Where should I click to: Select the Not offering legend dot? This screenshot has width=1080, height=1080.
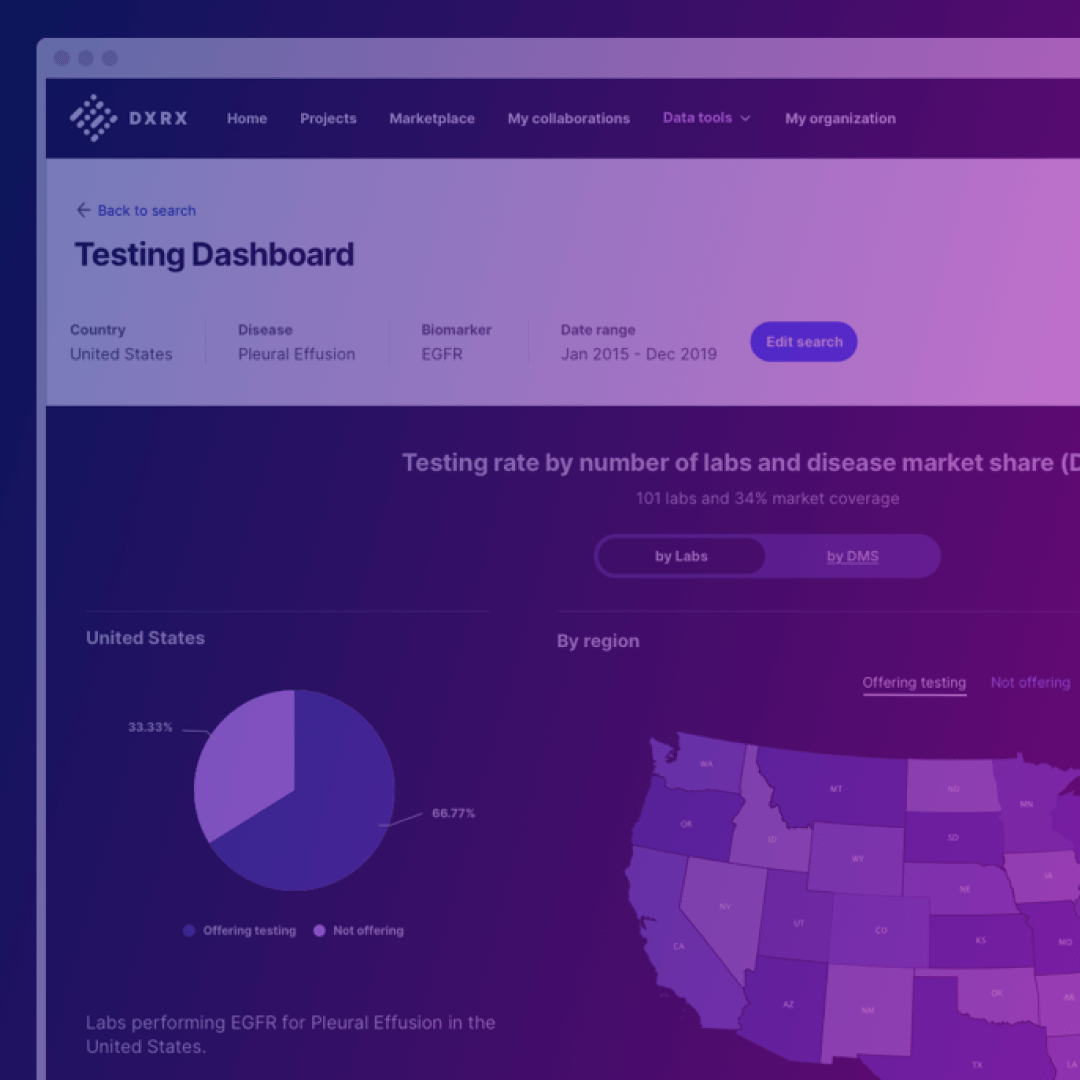[x=320, y=930]
